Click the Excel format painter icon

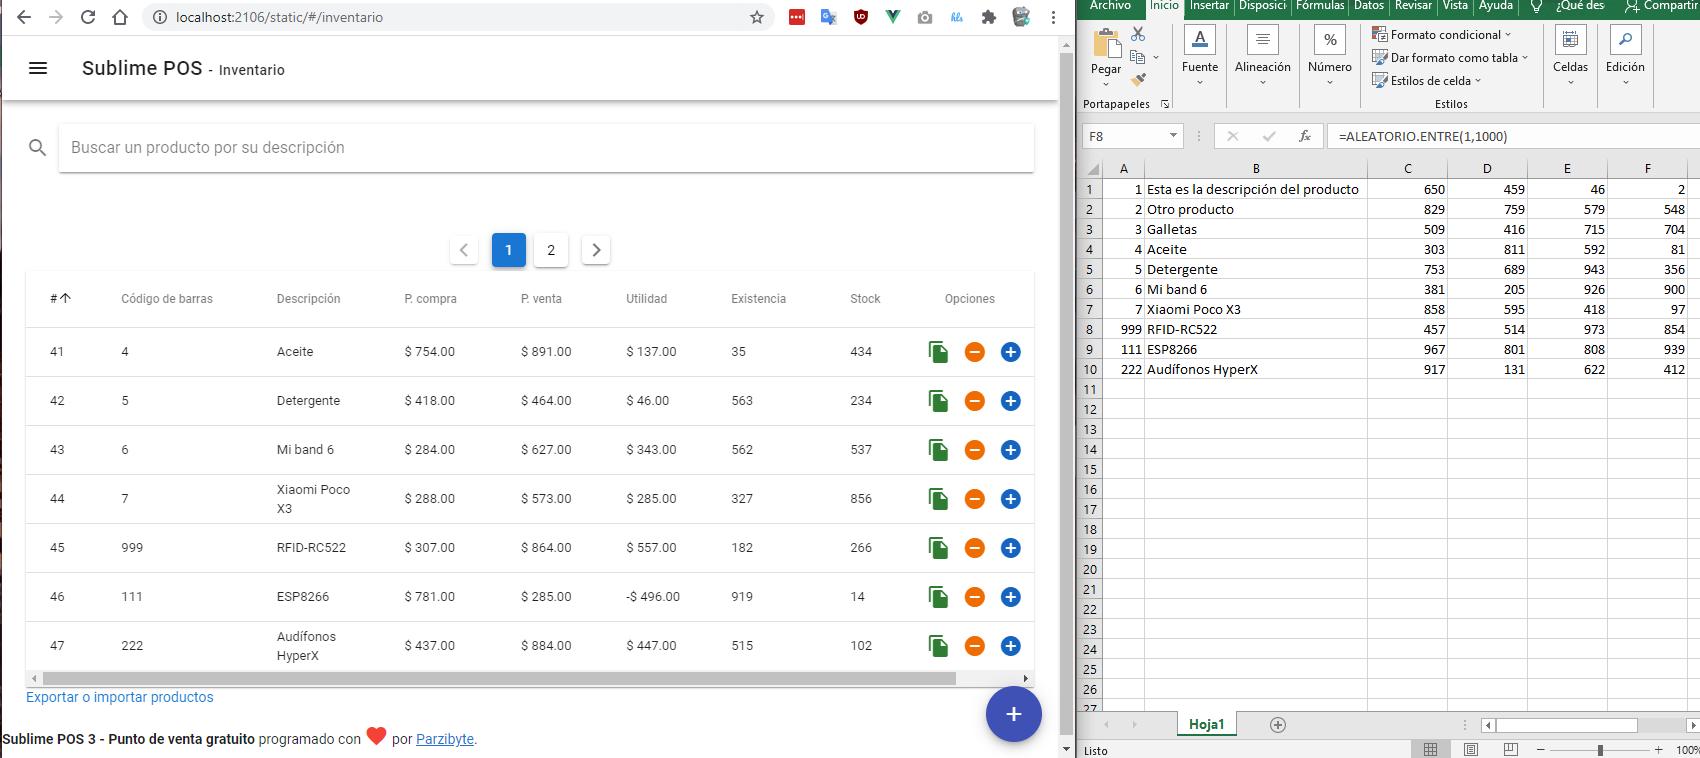pos(1138,80)
